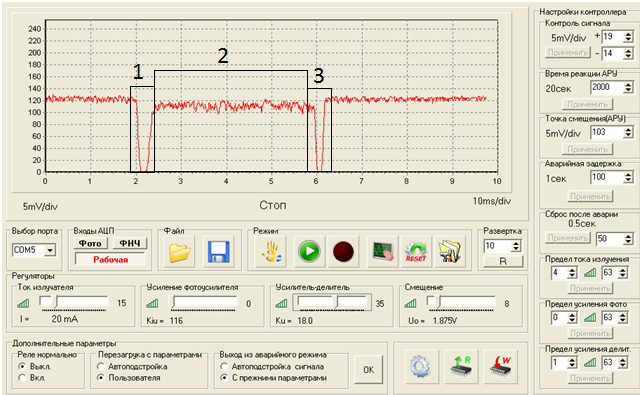Viewport: 640px width, 395px height.
Task: Adjust the +19 signal control spinner
Action: [x=629, y=37]
